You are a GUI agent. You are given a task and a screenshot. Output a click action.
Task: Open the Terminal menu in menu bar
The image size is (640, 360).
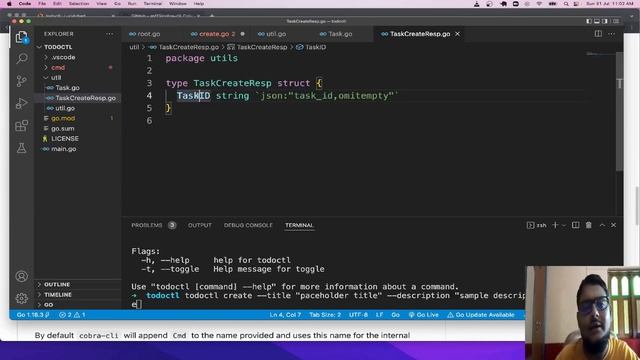153,4
